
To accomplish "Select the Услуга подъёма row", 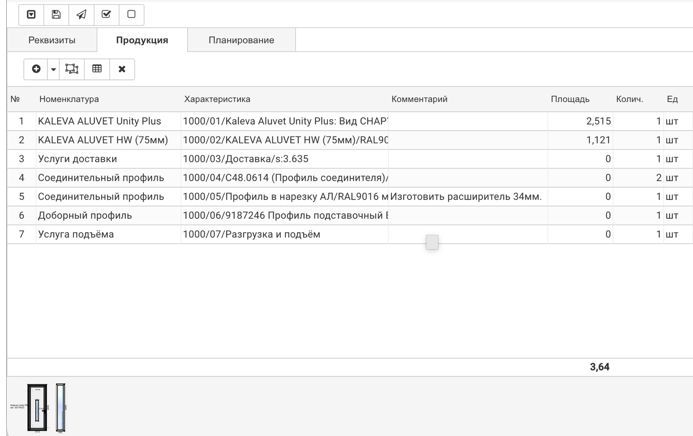I will (x=76, y=234).
